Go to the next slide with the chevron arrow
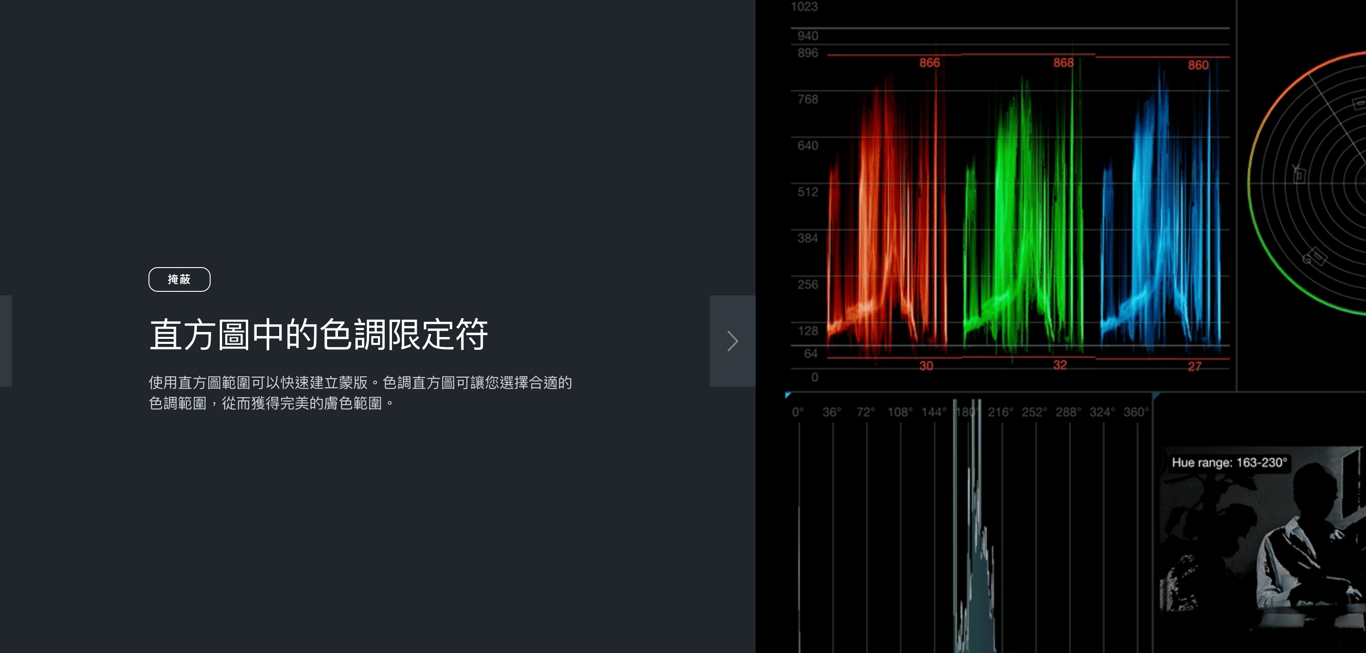Screen dimensions: 1366x653 tap(732, 341)
